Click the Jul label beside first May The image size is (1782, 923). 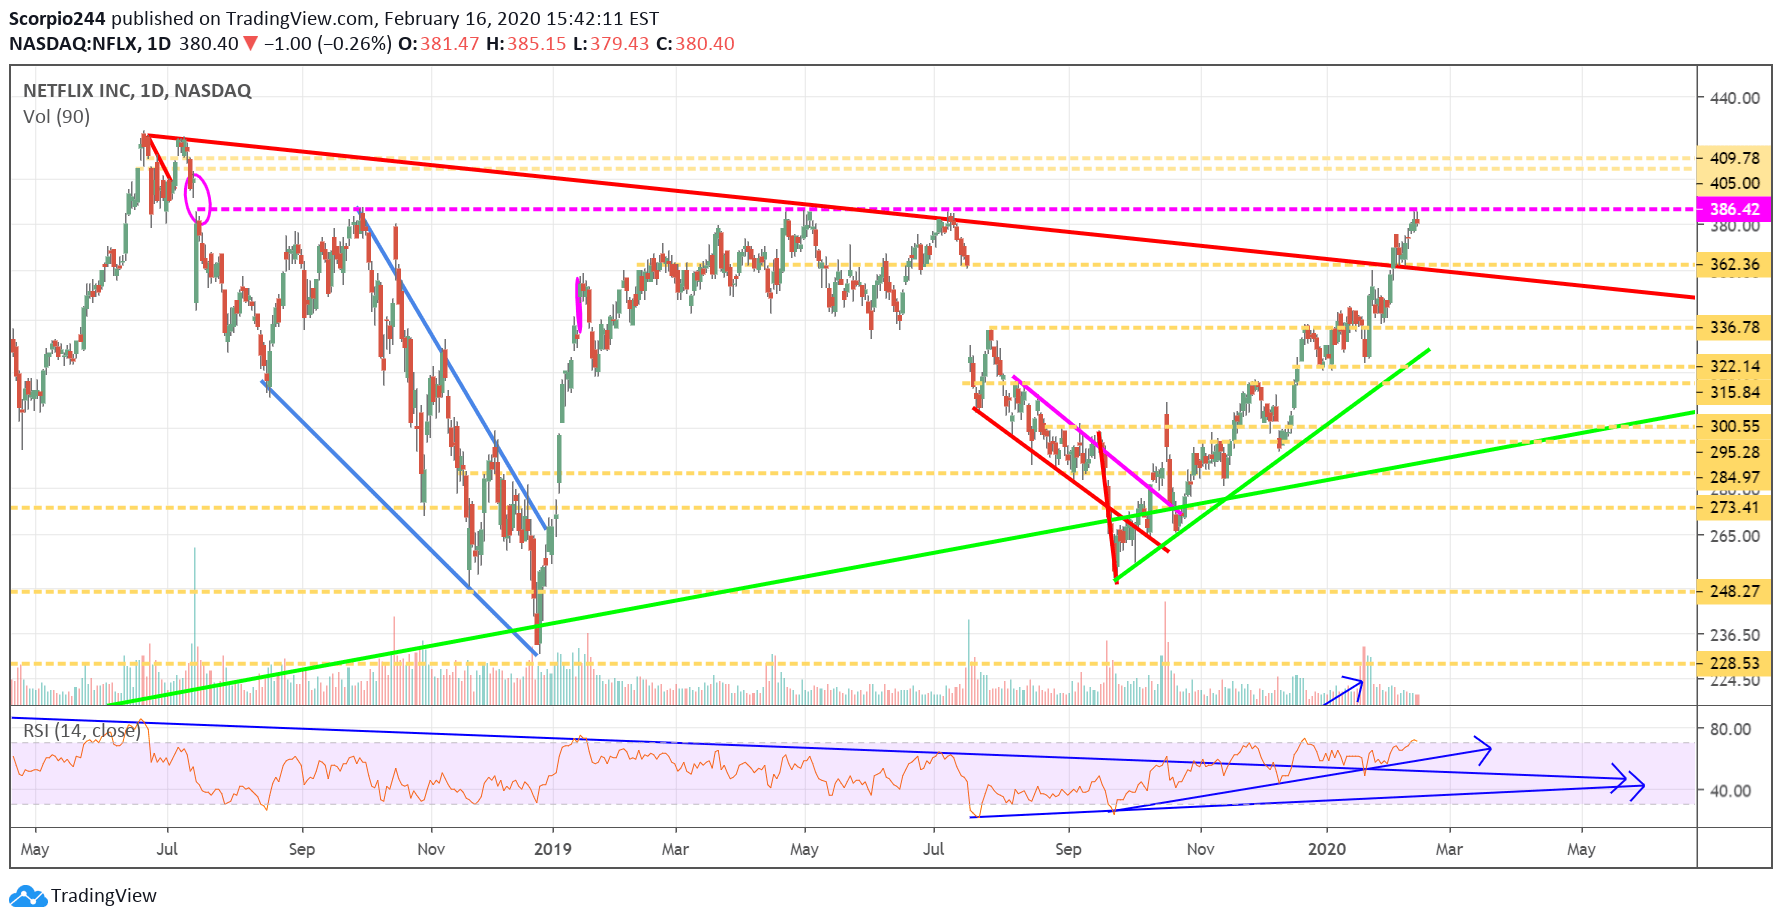(x=167, y=849)
